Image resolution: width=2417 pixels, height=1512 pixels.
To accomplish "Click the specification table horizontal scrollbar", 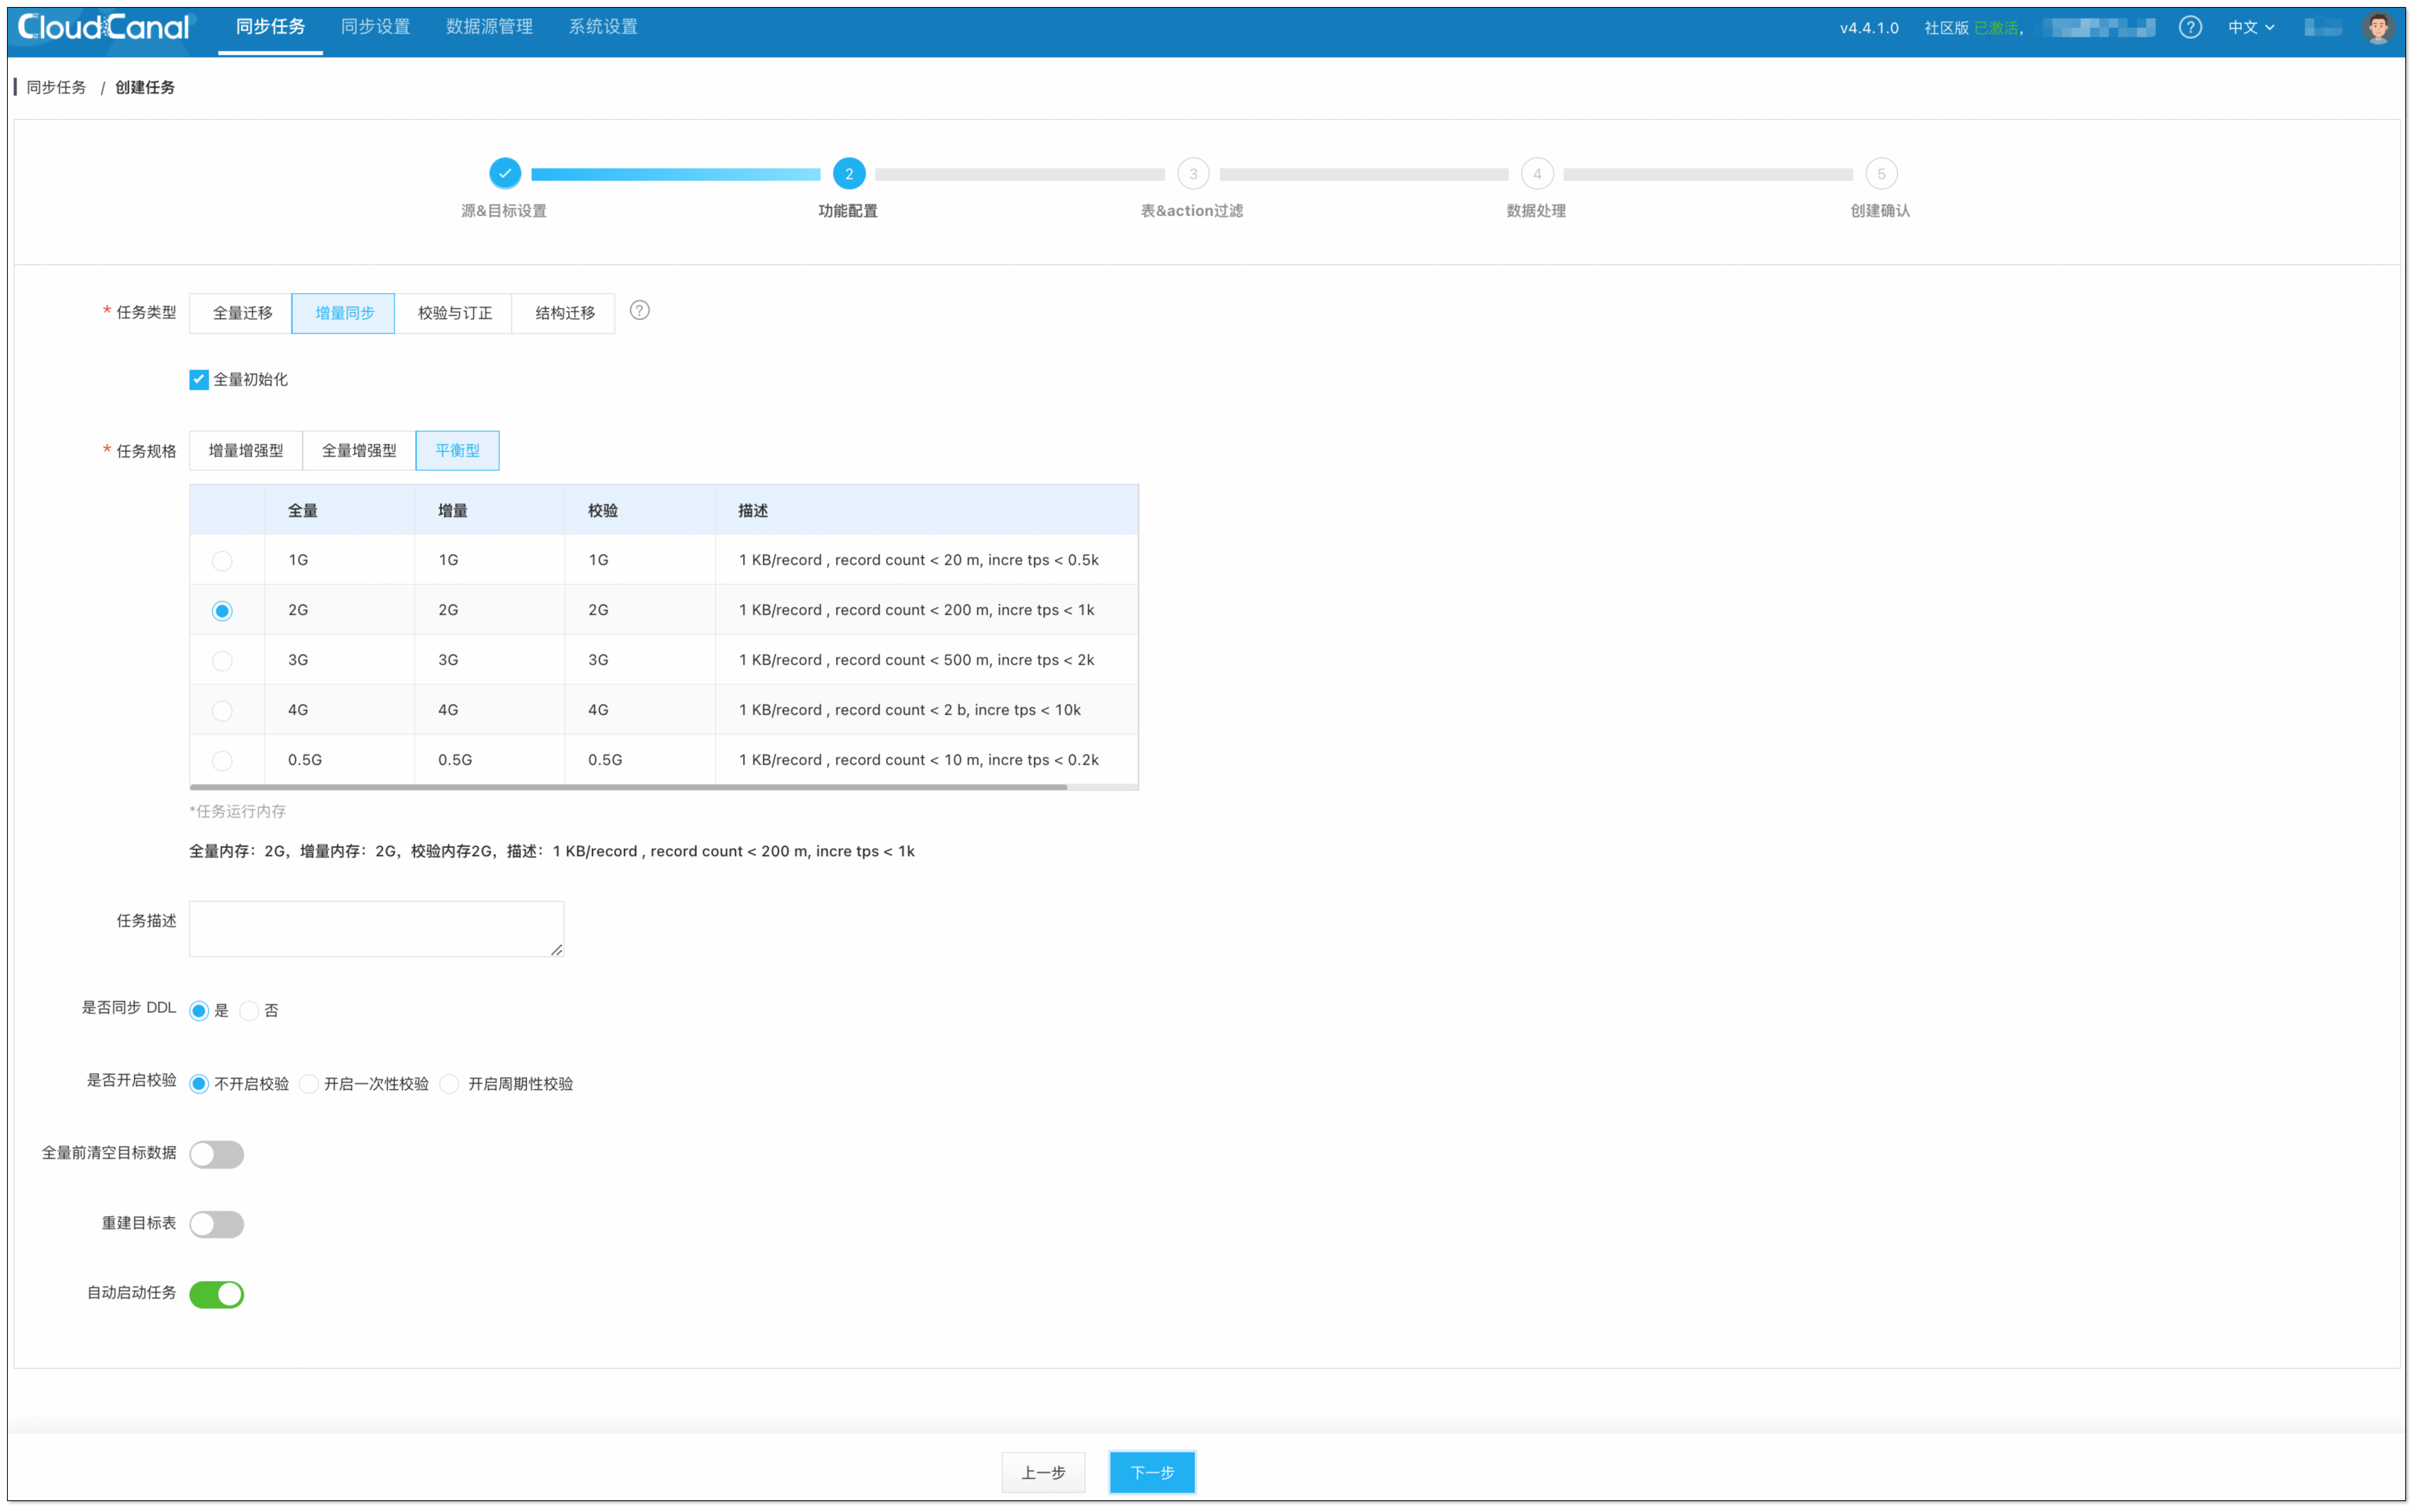I will [628, 787].
